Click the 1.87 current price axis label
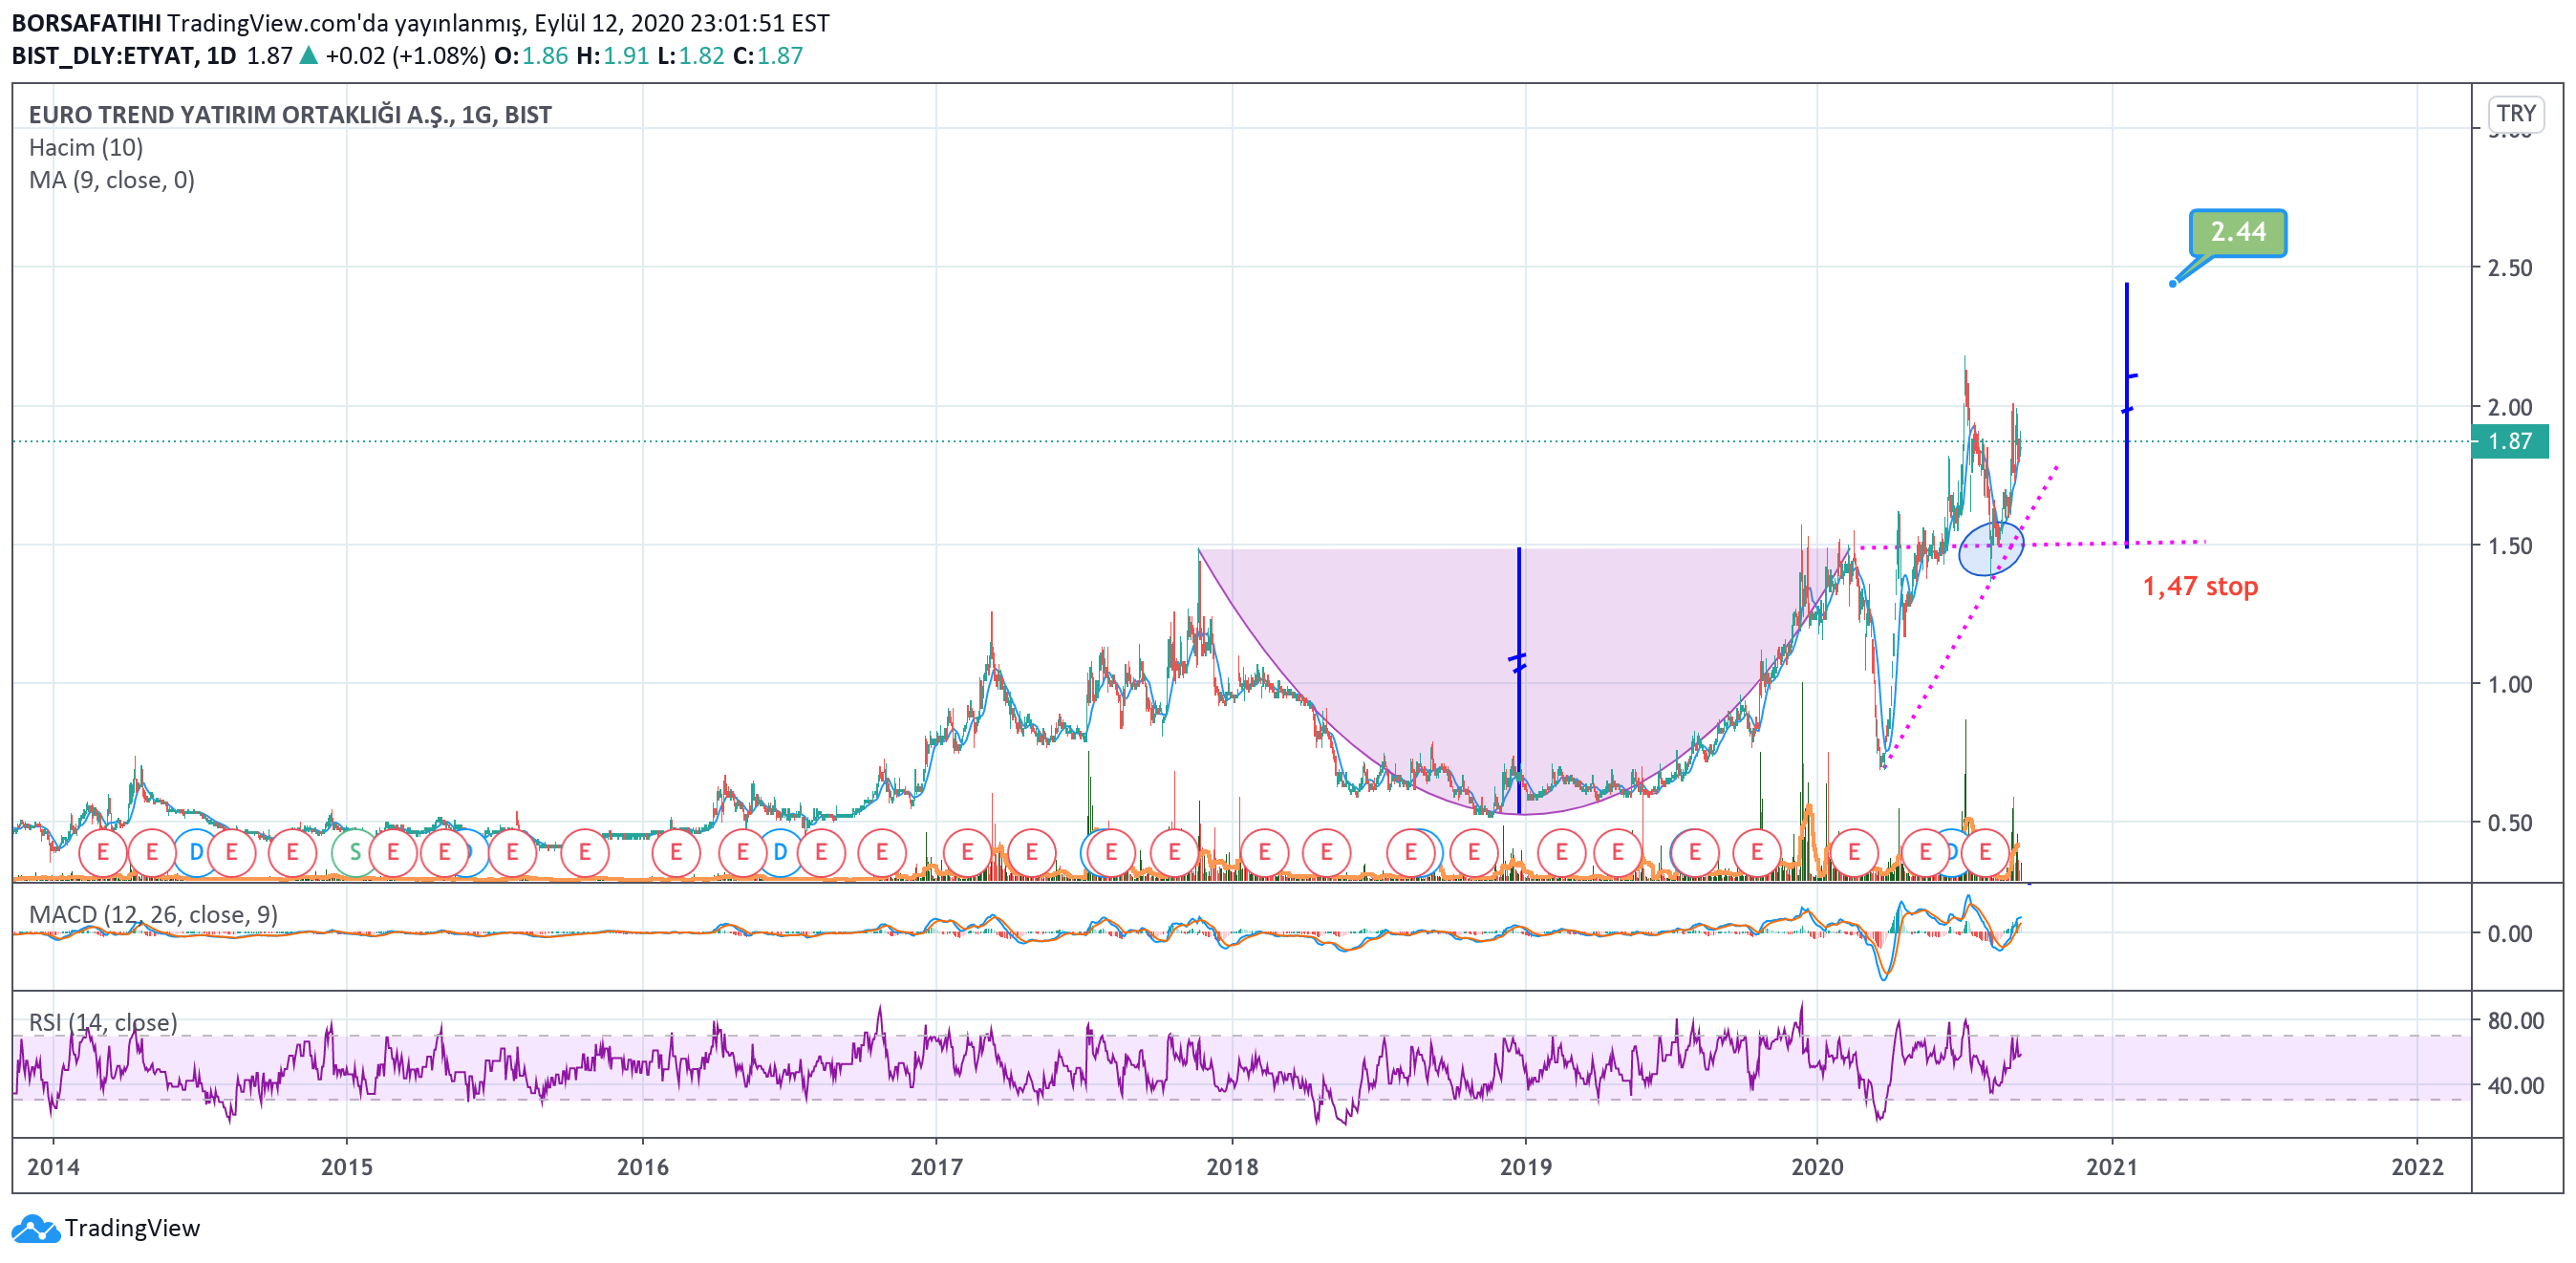The height and width of the screenshot is (1263, 2576). (x=2508, y=441)
